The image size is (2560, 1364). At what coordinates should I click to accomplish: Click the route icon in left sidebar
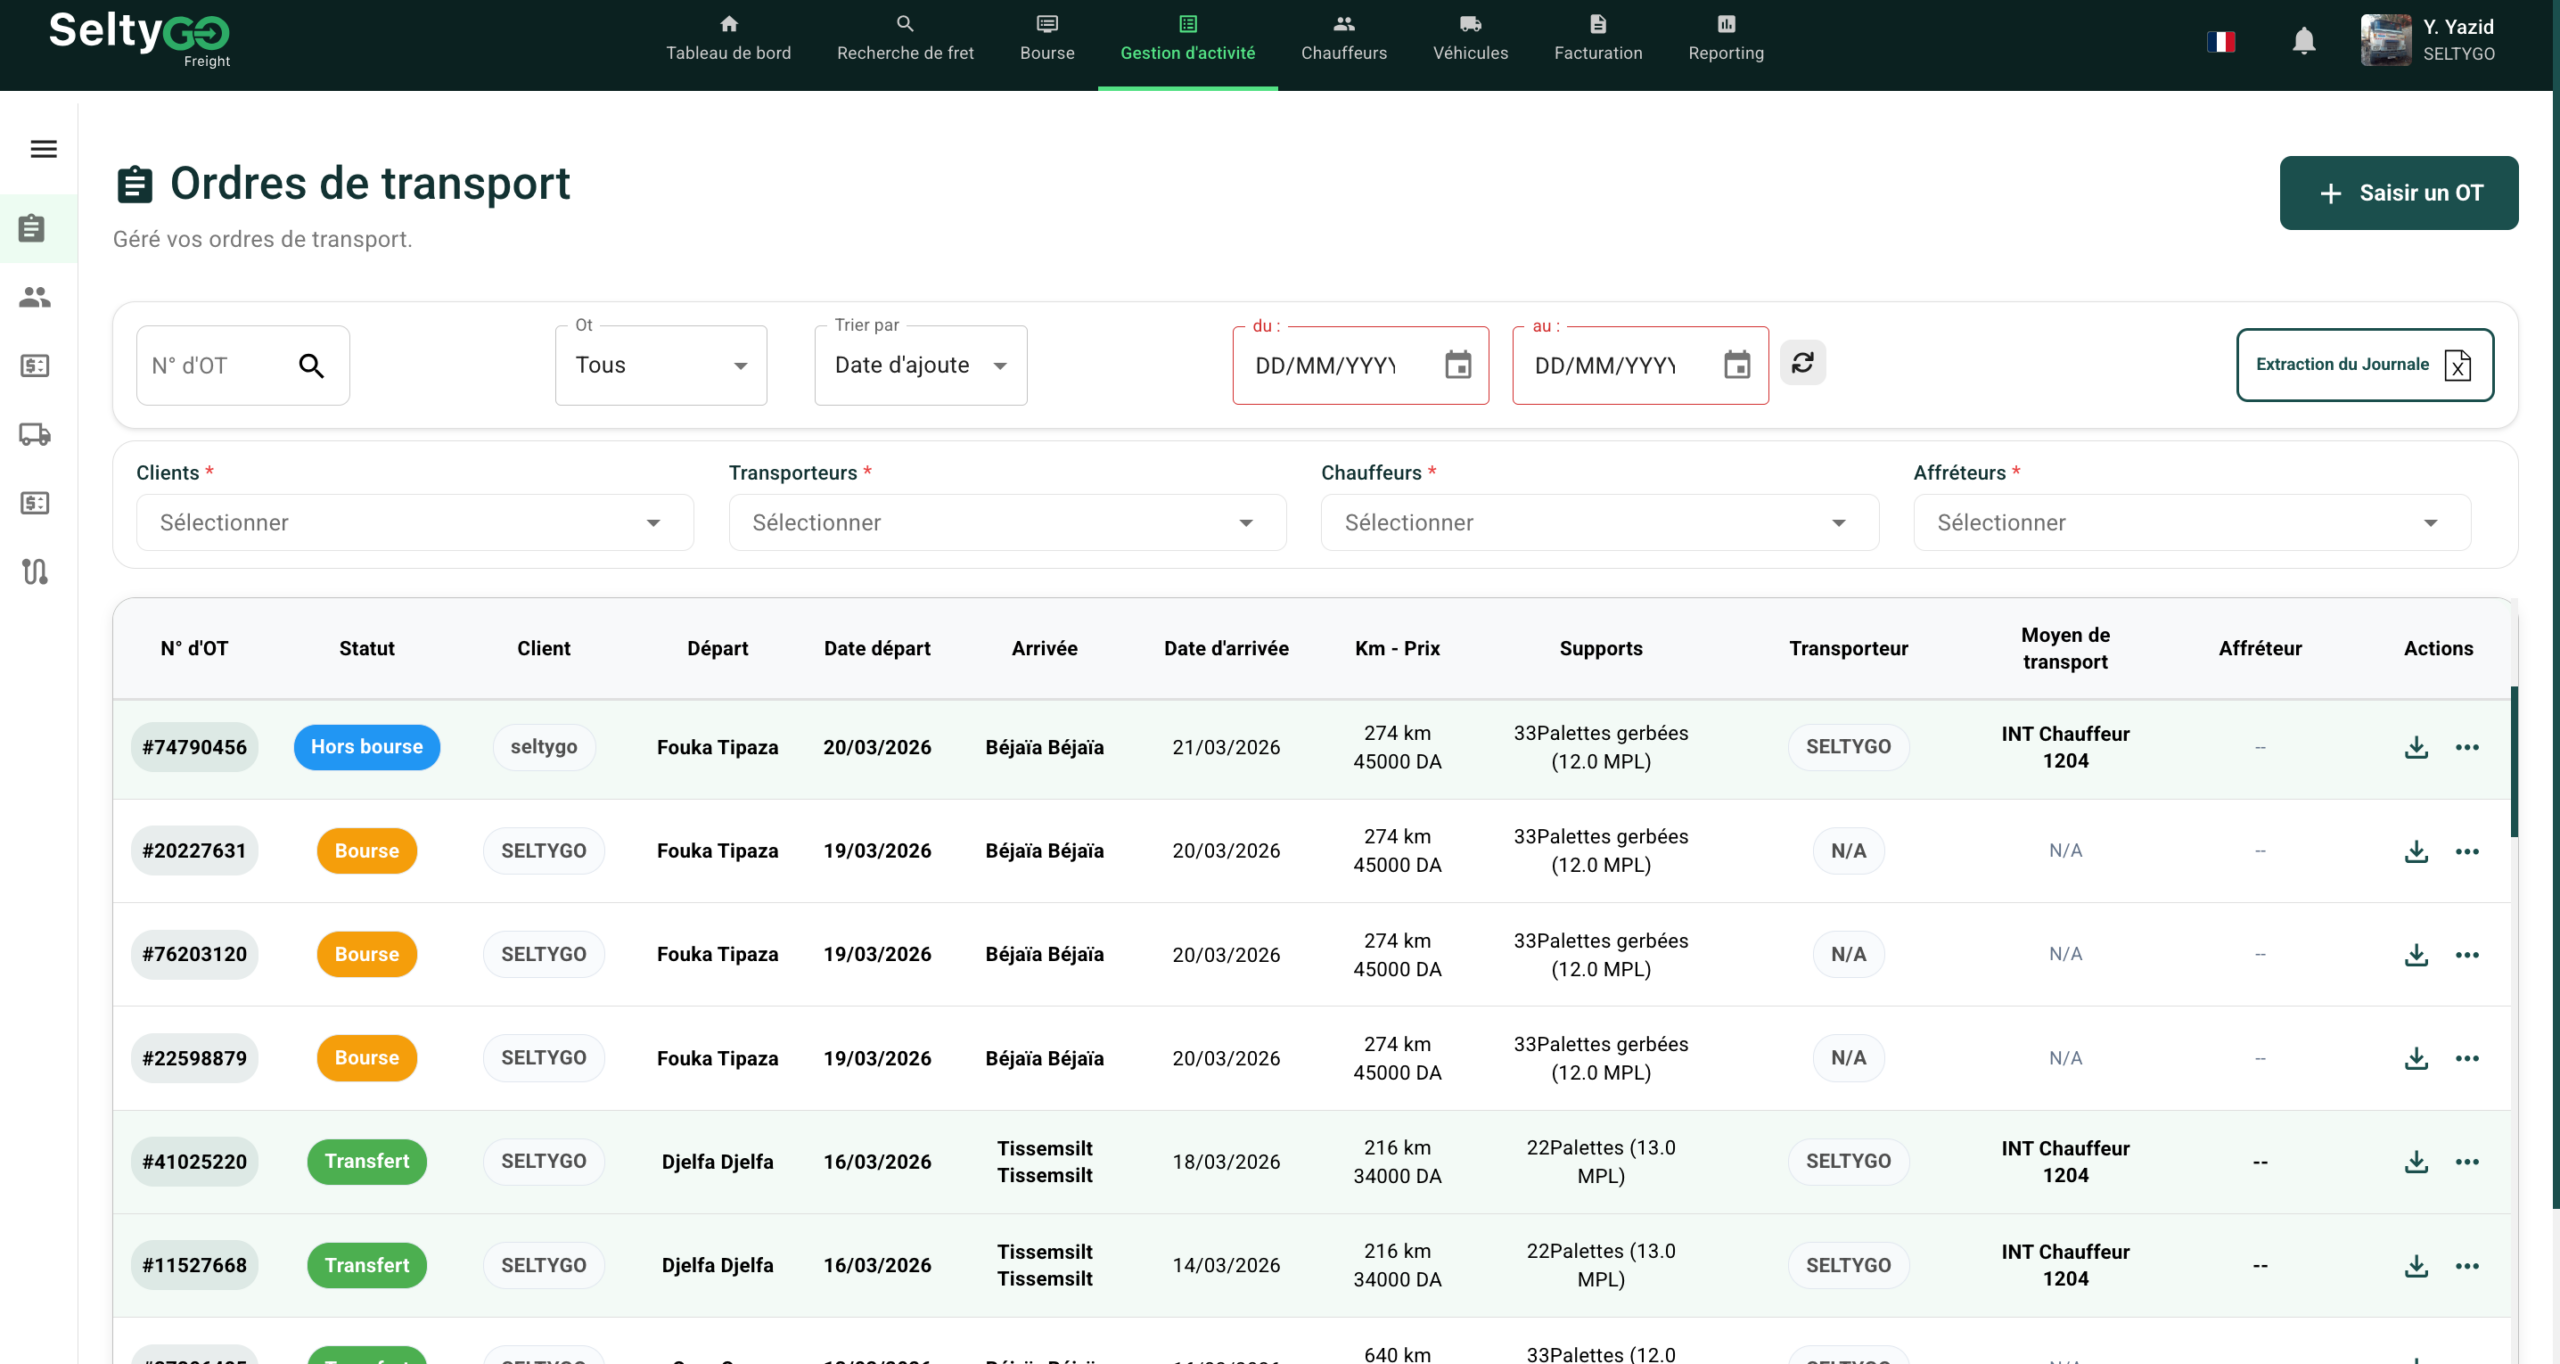35,571
